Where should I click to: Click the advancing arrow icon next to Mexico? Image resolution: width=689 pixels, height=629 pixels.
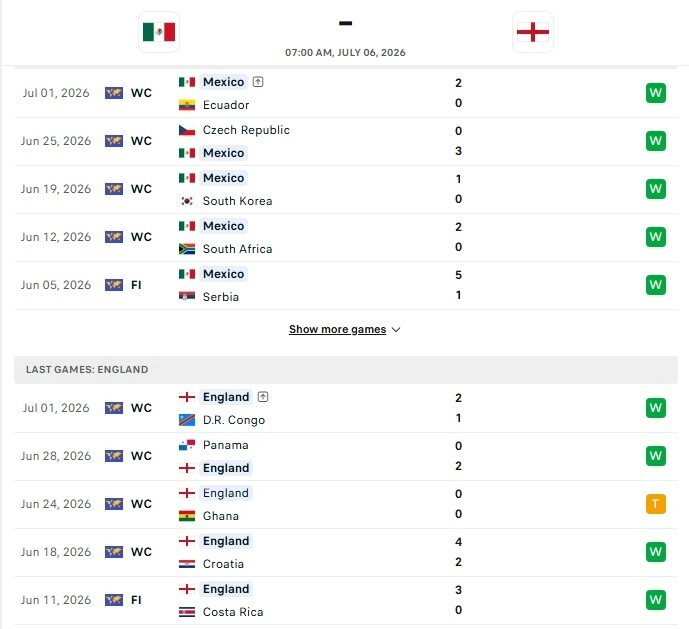(258, 82)
